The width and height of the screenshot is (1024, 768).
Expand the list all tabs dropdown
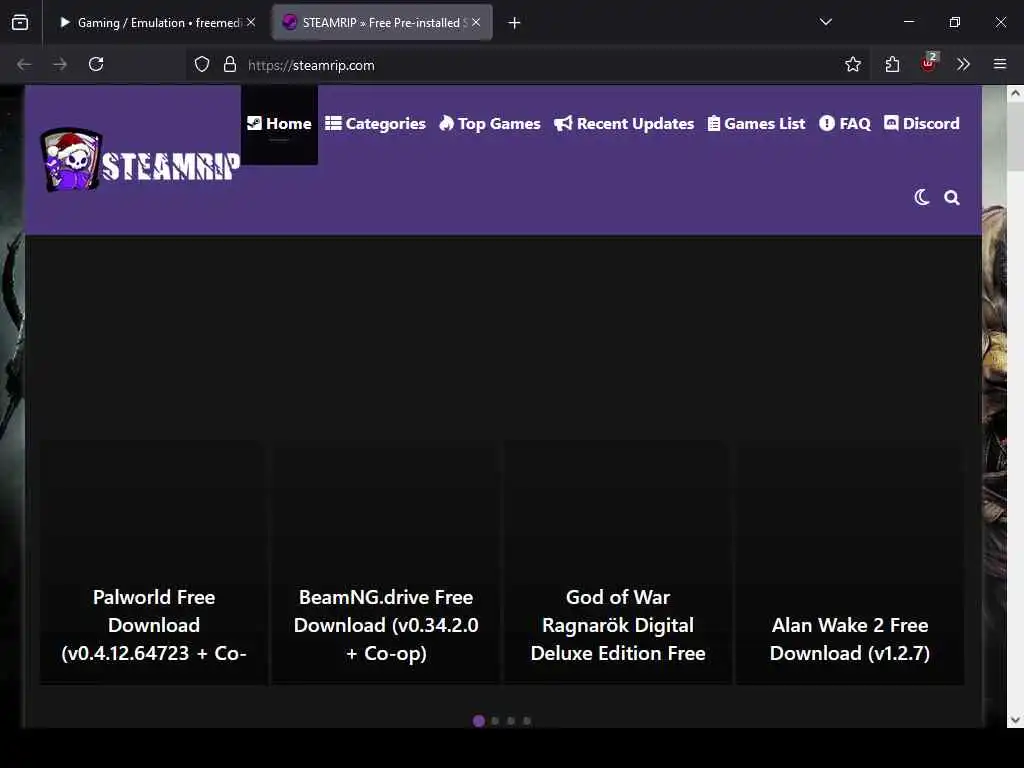click(x=825, y=22)
